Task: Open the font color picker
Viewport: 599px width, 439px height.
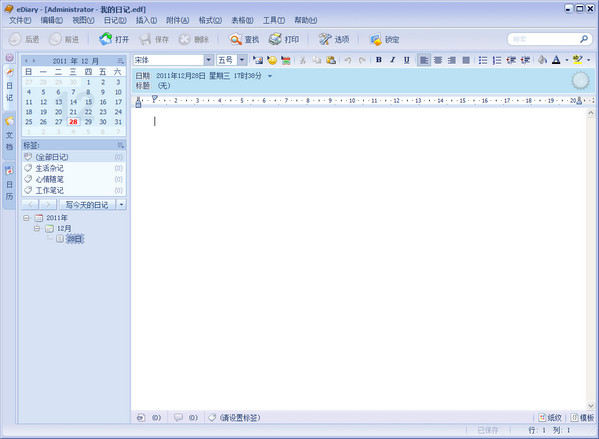Action: 556,60
